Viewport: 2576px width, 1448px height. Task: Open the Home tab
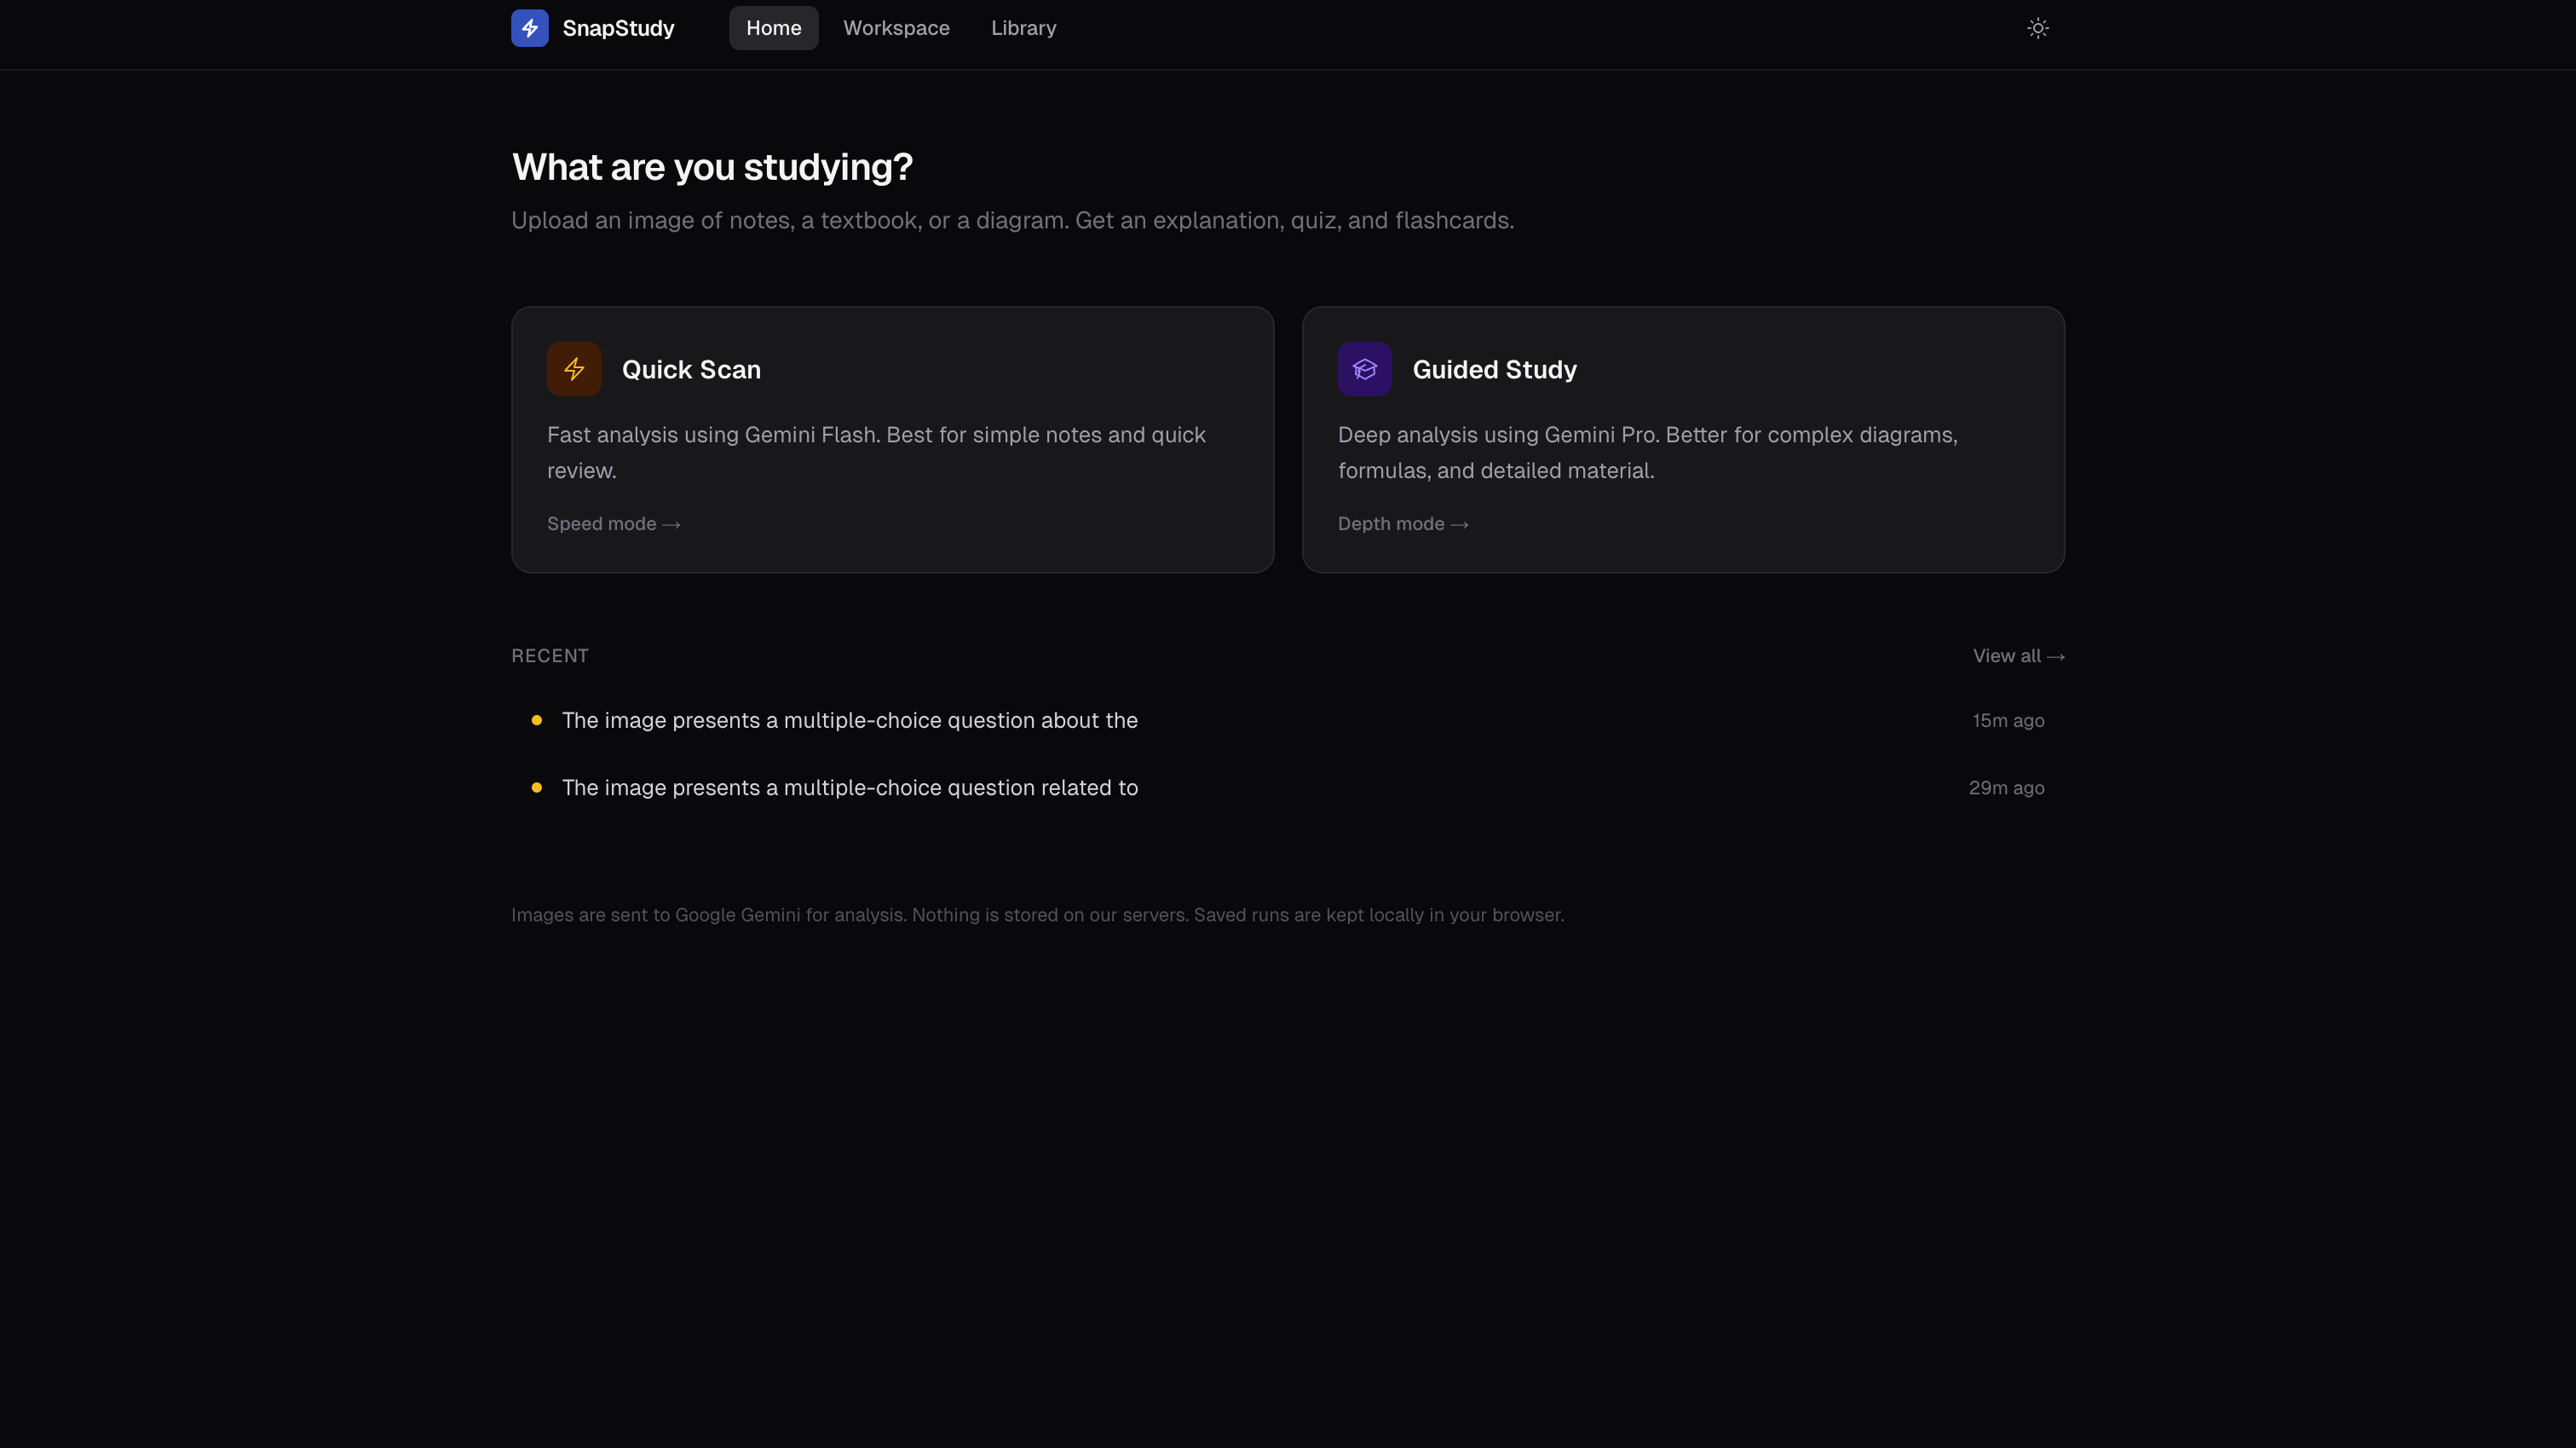[x=773, y=28]
